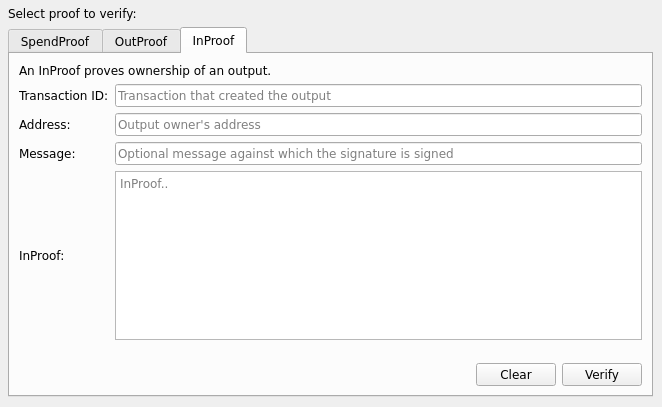Click the Verify button
Image resolution: width=662 pixels, height=407 pixels.
(601, 374)
